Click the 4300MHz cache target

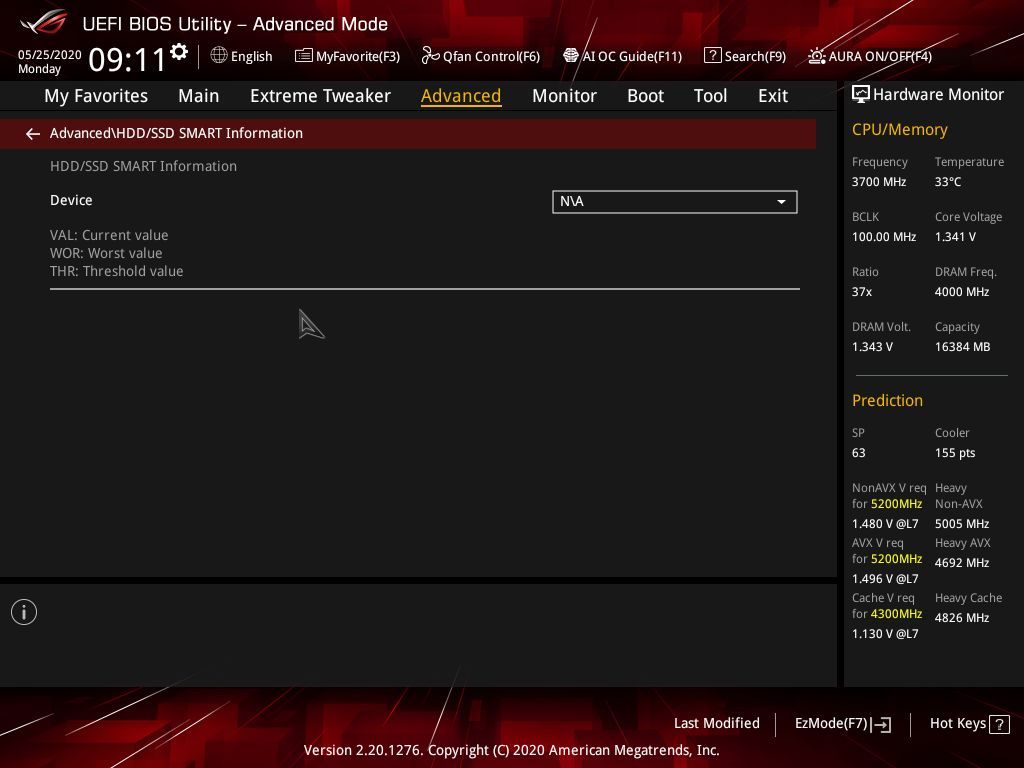(x=896, y=614)
